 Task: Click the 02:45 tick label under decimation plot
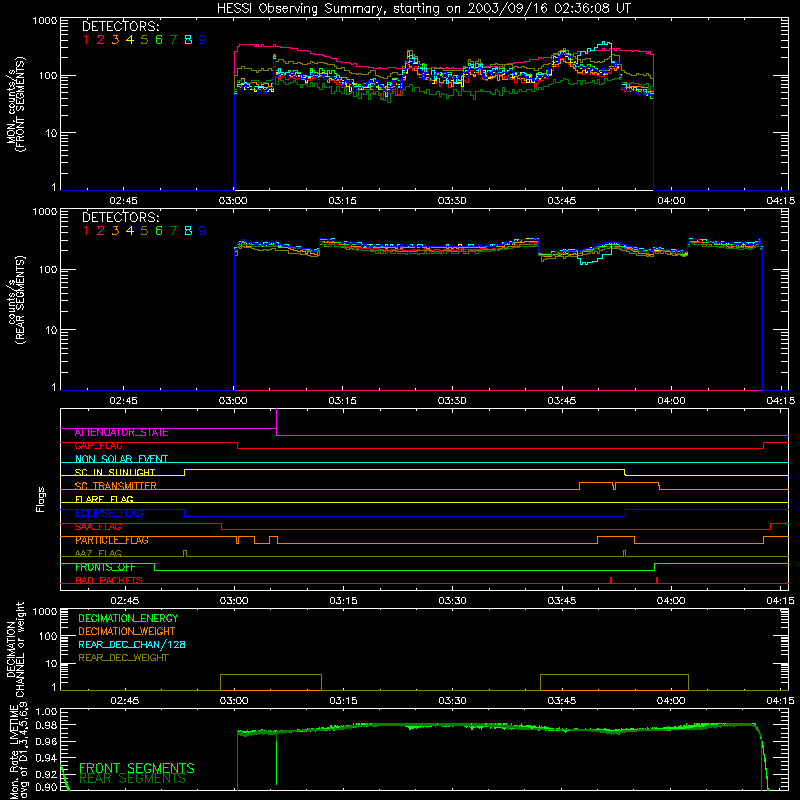[124, 701]
